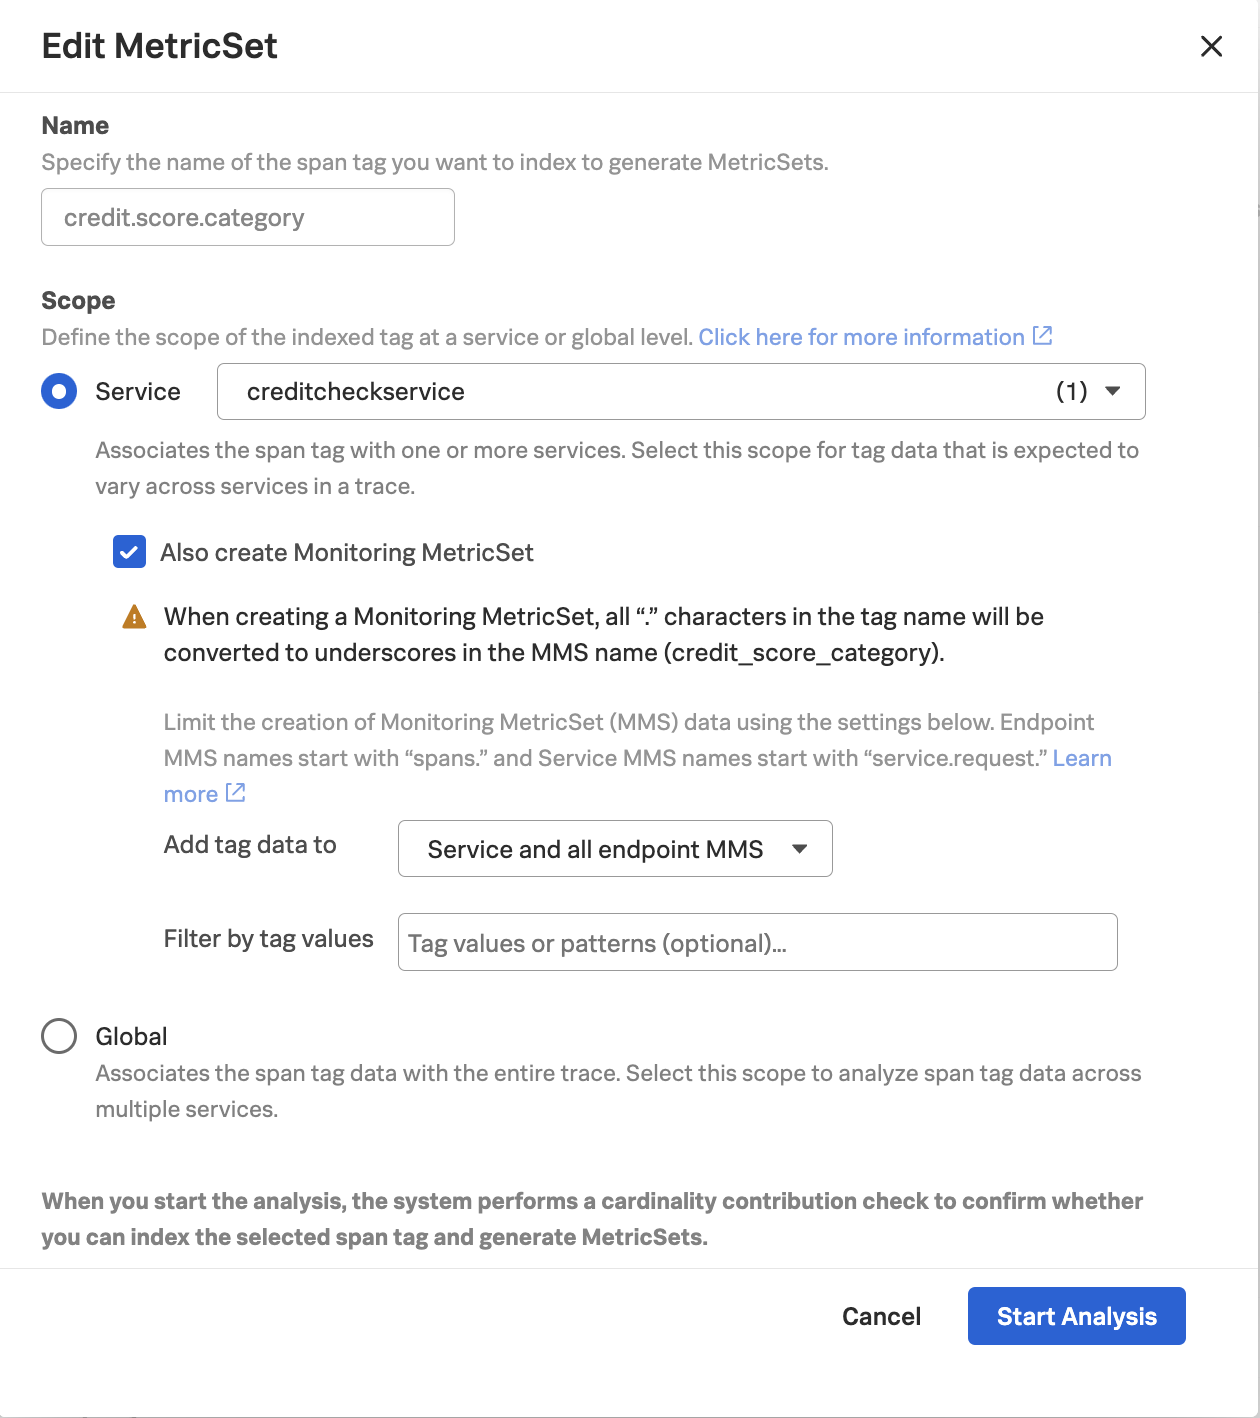This screenshot has height=1418, width=1260.
Task: Click the credit.score.category name field
Action: (248, 217)
